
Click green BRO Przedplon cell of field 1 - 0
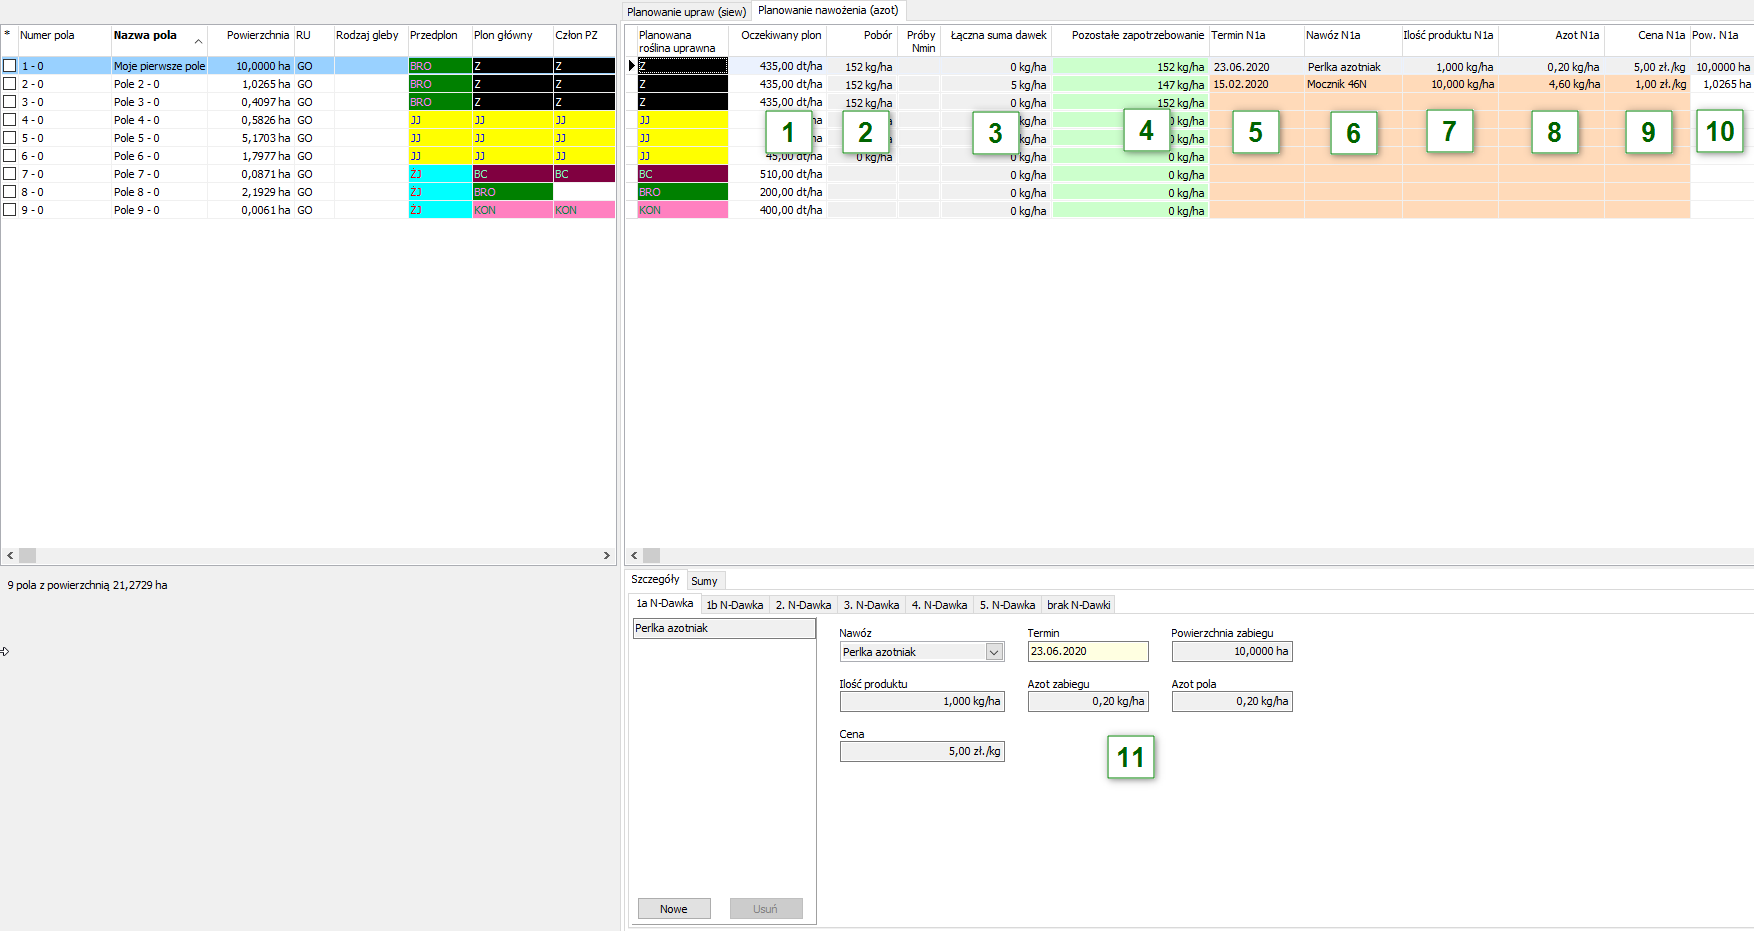(439, 66)
